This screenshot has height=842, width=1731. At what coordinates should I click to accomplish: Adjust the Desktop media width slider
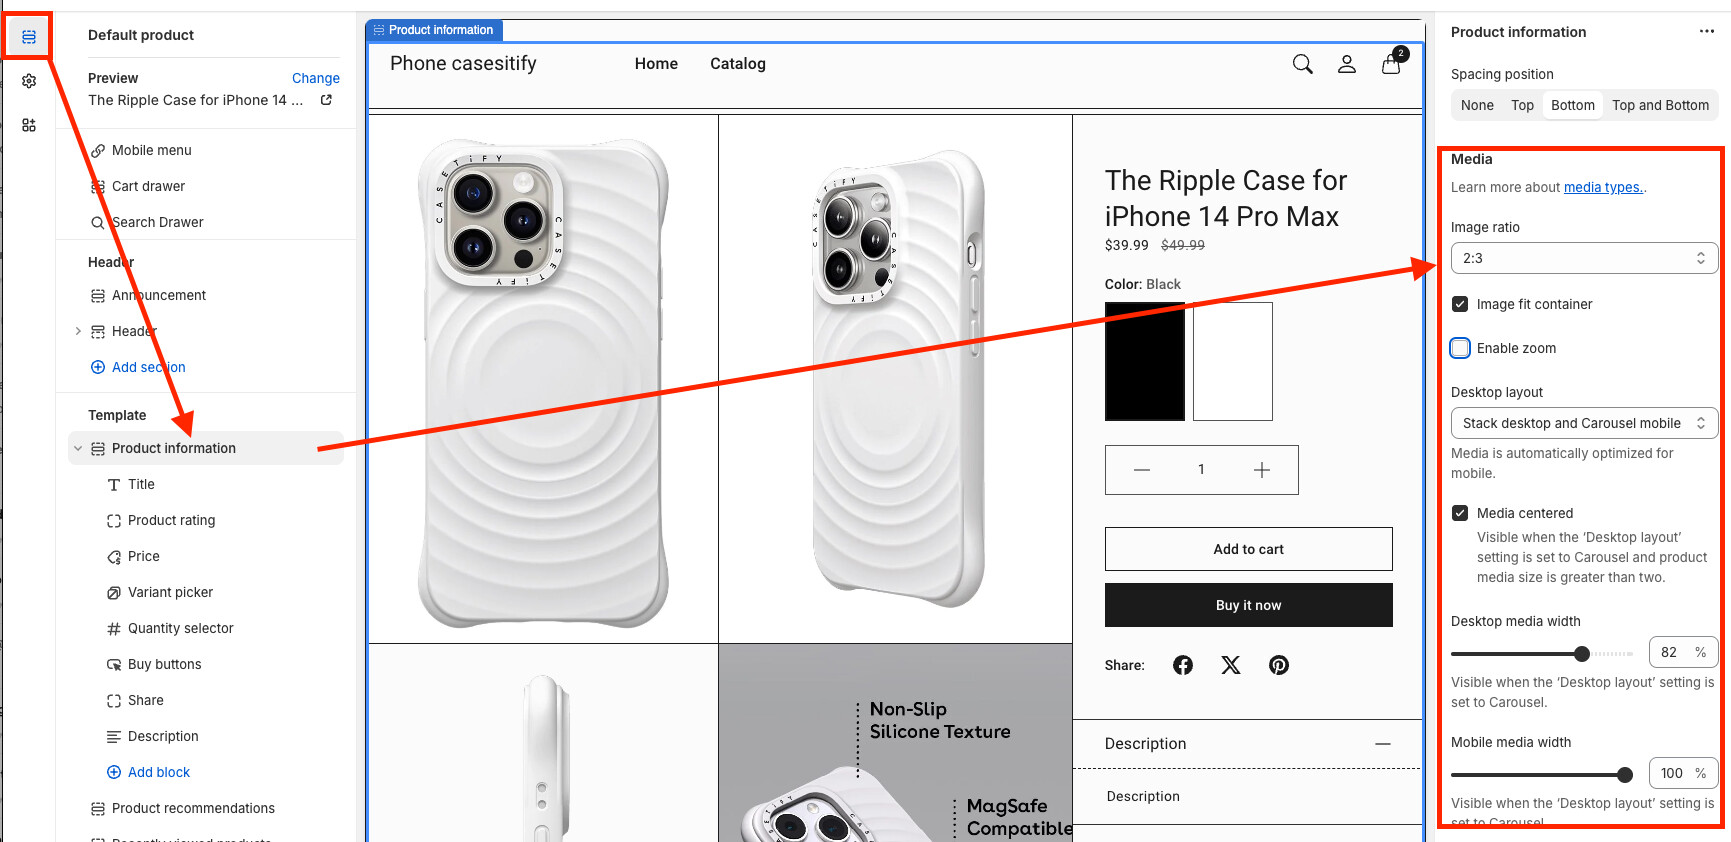(1542, 654)
